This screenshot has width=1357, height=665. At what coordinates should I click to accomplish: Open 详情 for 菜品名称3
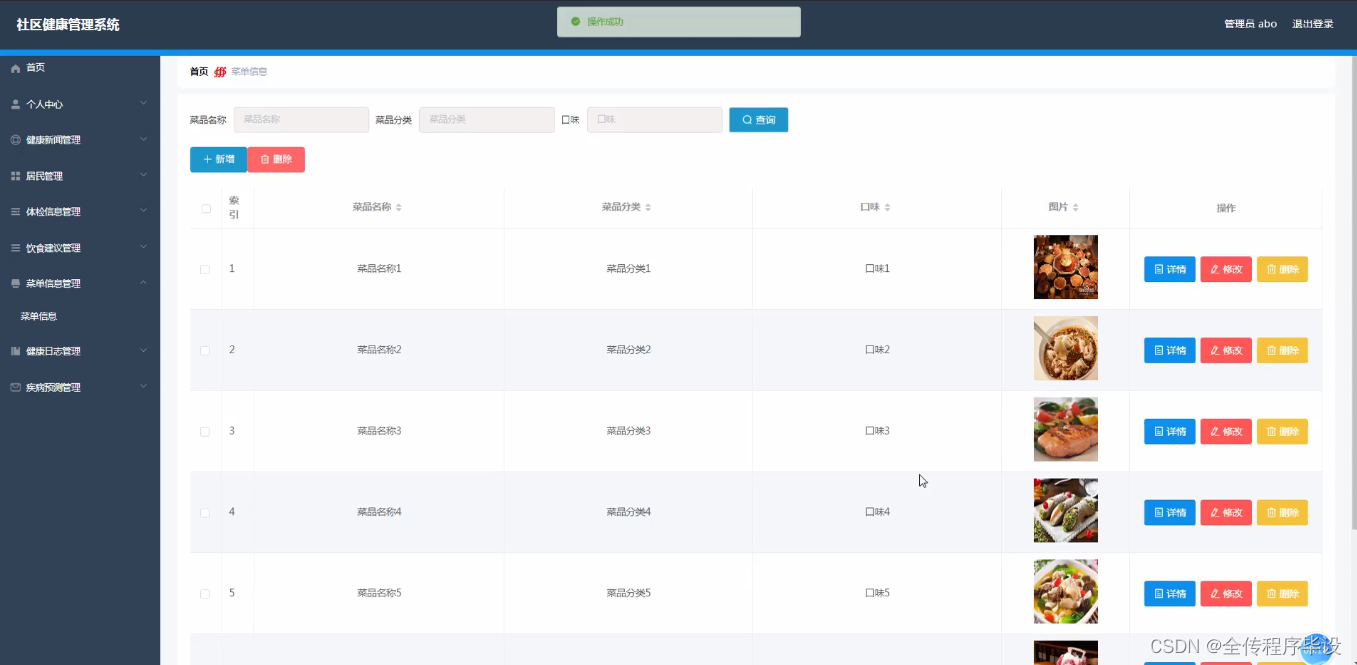[x=1170, y=431]
